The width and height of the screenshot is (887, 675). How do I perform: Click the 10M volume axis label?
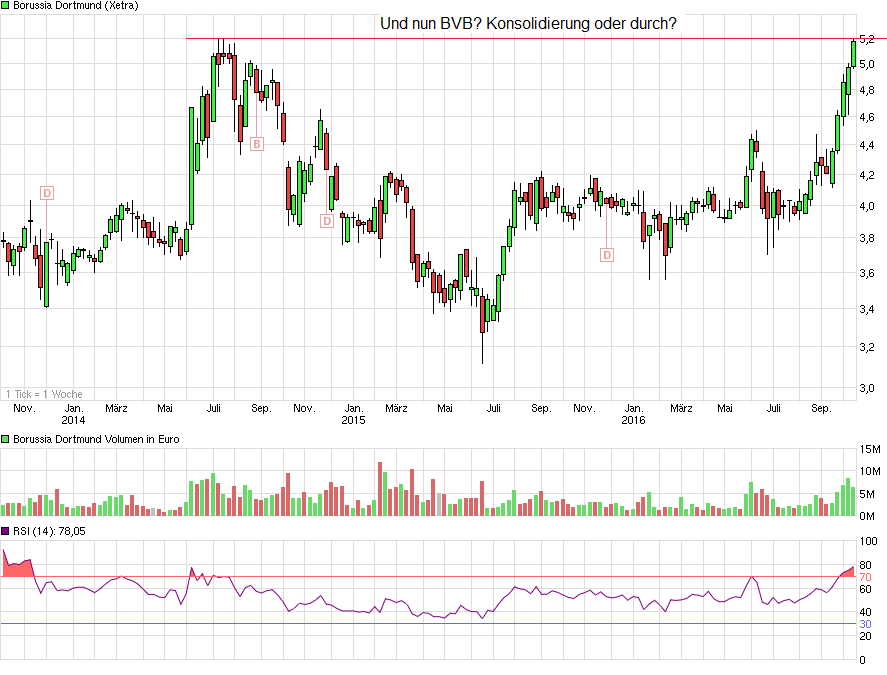(x=870, y=471)
